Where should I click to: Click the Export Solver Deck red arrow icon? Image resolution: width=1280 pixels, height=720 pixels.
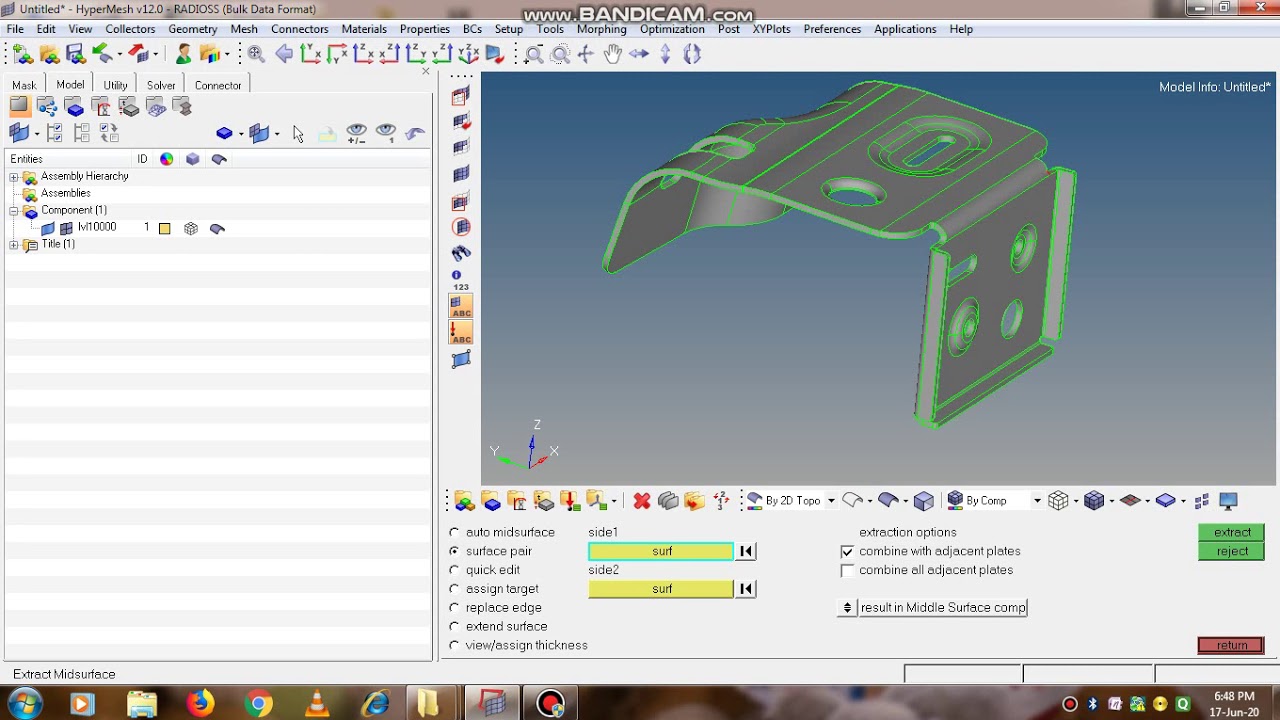[138, 54]
